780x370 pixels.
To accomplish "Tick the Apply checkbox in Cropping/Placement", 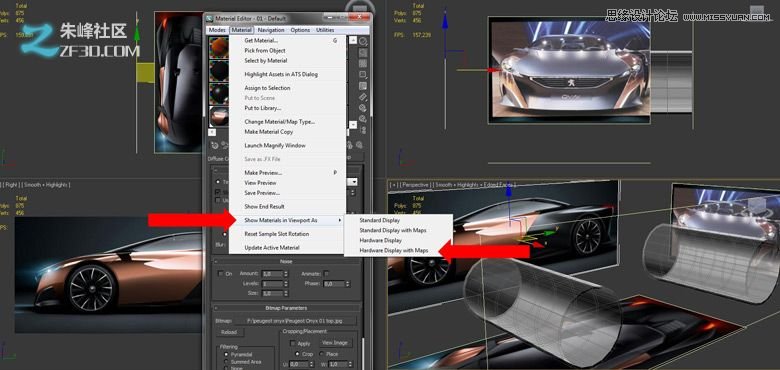I will 292,343.
